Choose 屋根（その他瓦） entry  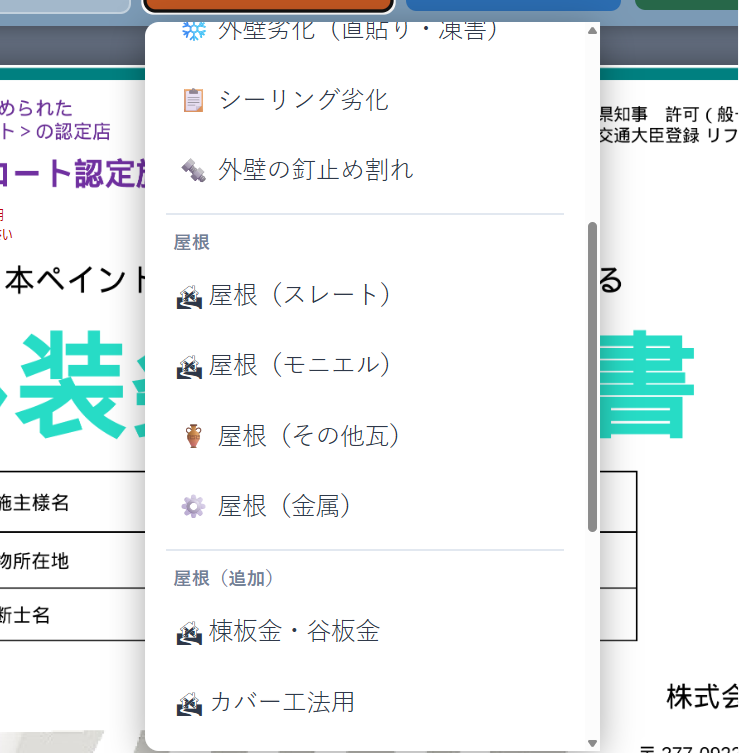(x=364, y=436)
